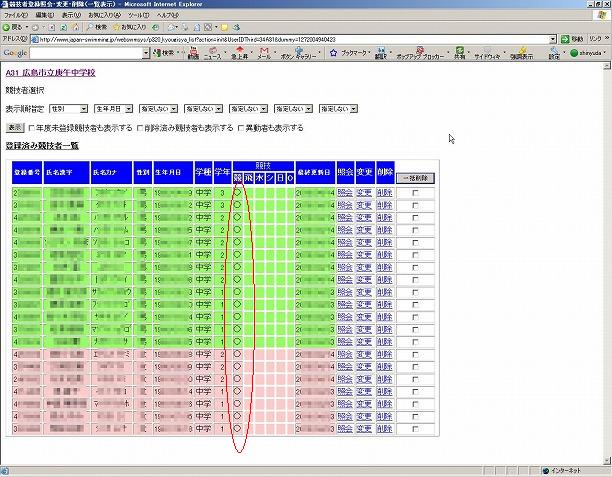The image size is (612, 477).
Task: Click into the Google toolbar search field
Action: click(86, 53)
